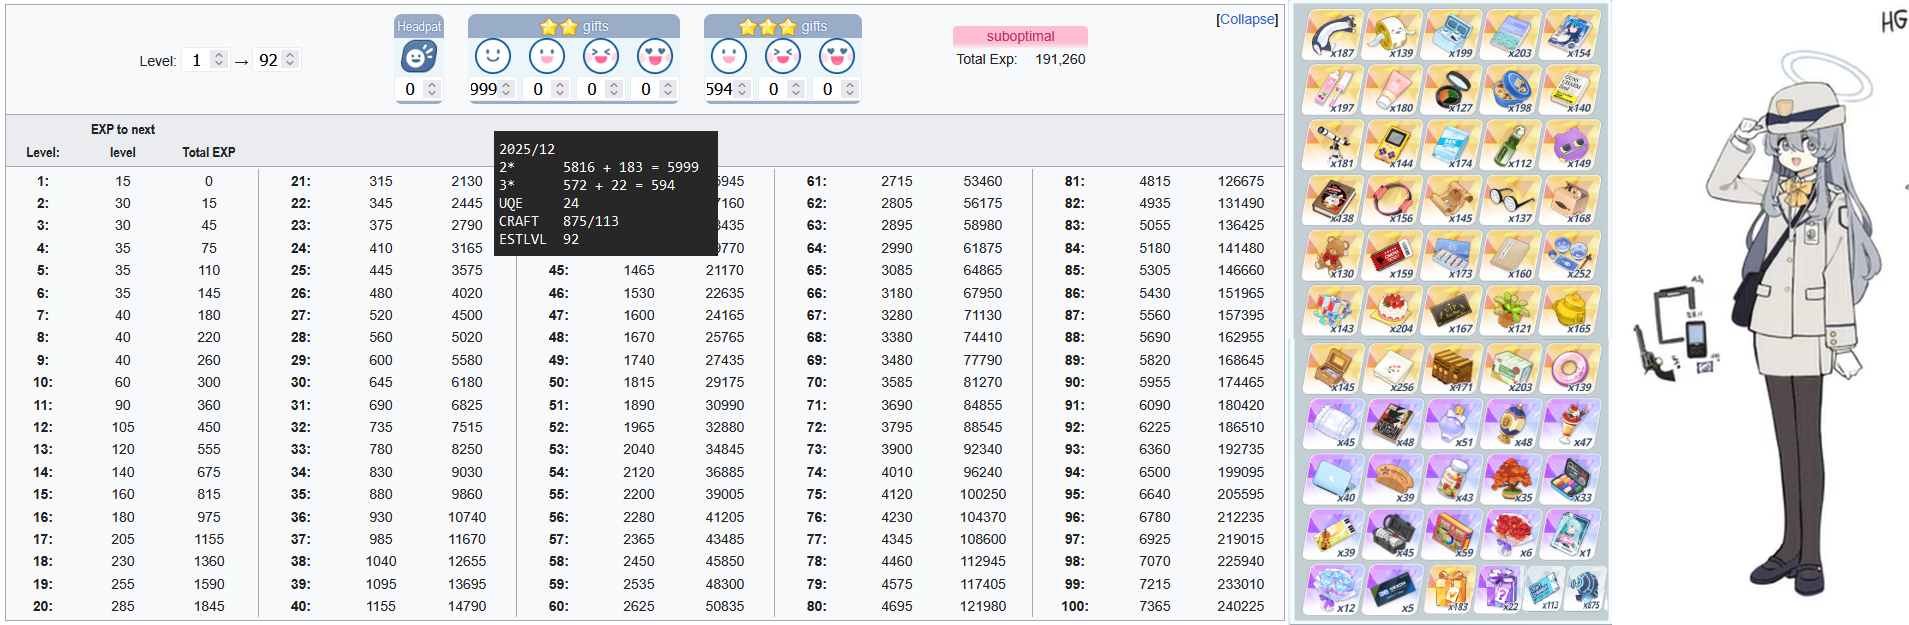
Task: Click the laughing face under three-star gifts
Action: 783,57
